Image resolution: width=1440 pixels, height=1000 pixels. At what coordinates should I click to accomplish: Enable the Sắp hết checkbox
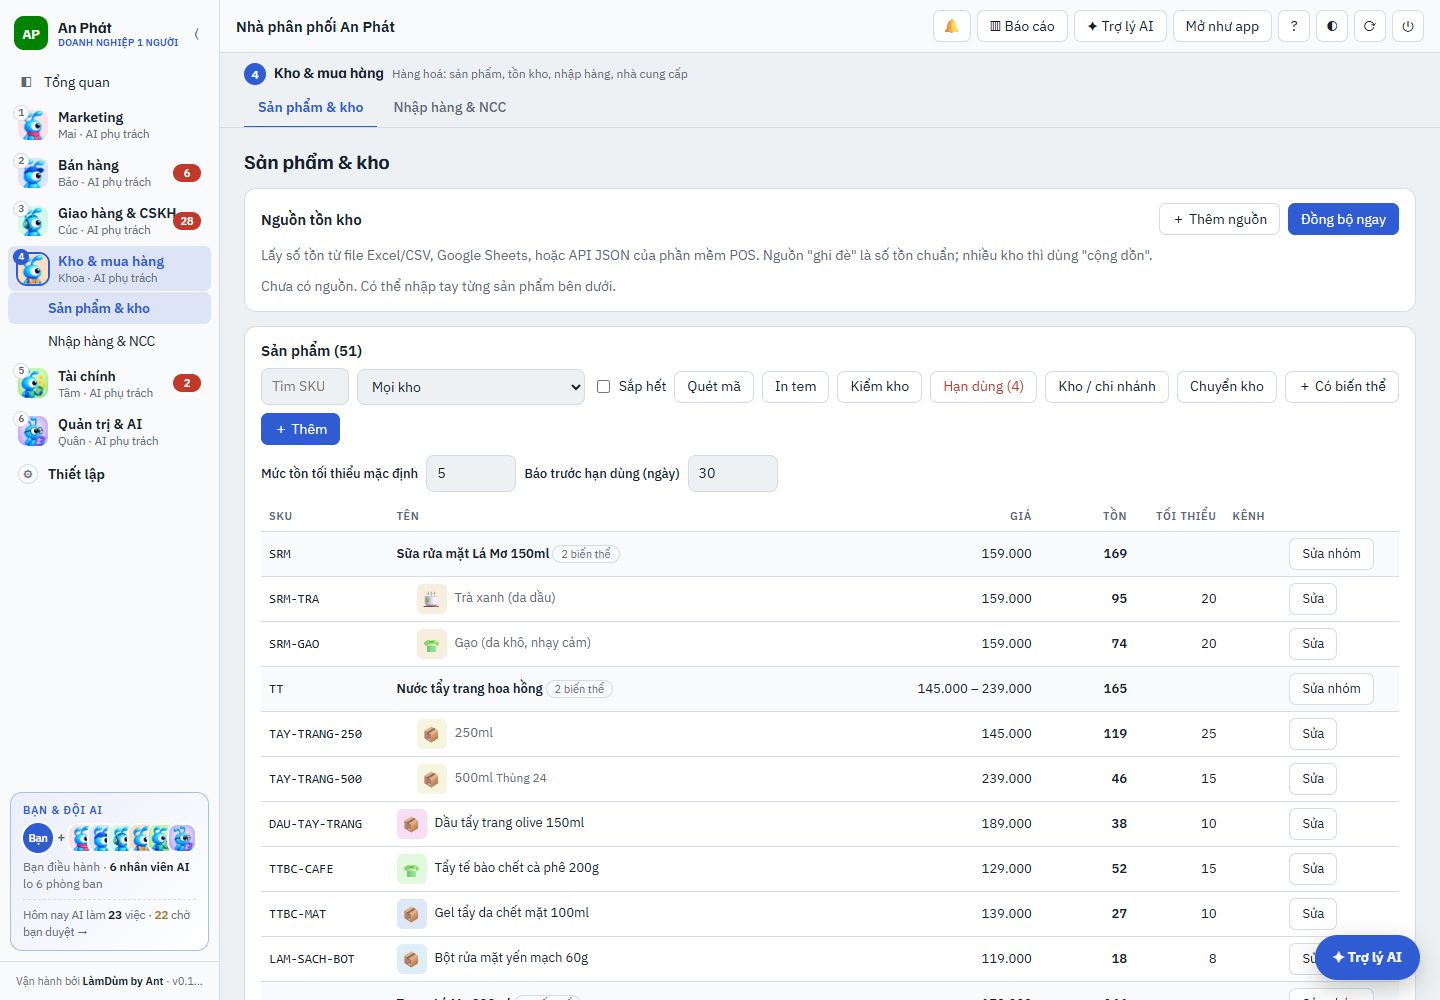pos(603,386)
